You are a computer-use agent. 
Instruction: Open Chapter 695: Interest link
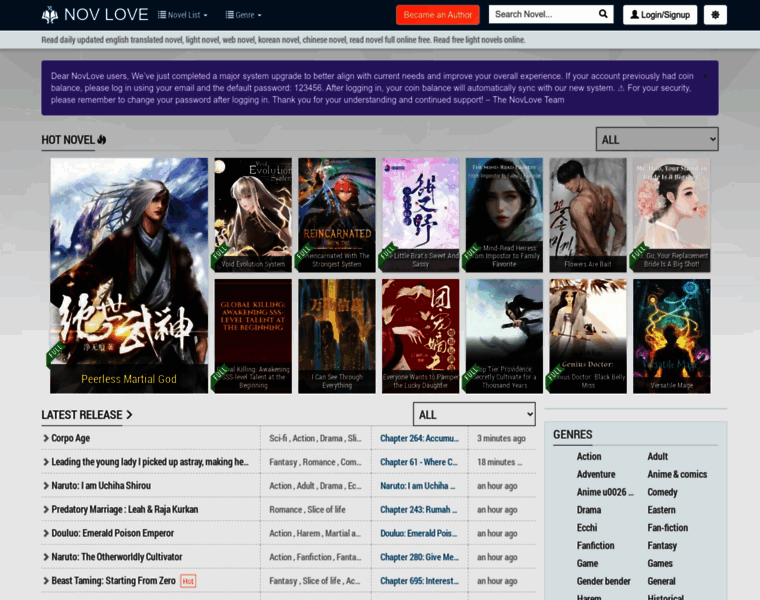pyautogui.click(x=419, y=581)
